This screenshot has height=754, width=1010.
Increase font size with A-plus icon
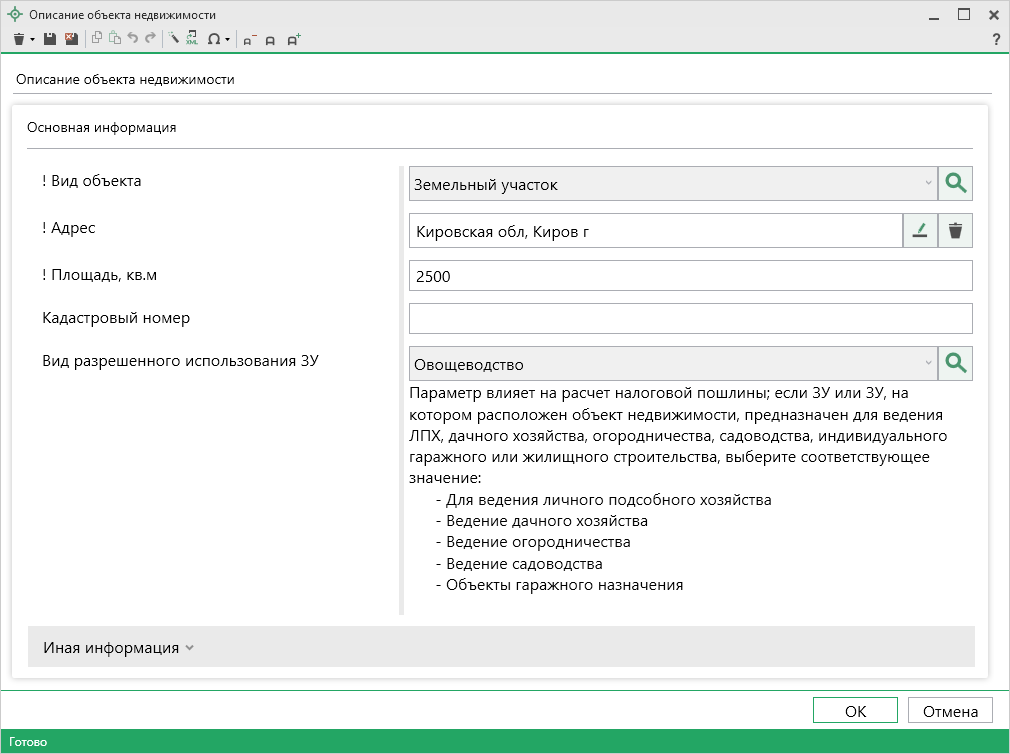294,40
